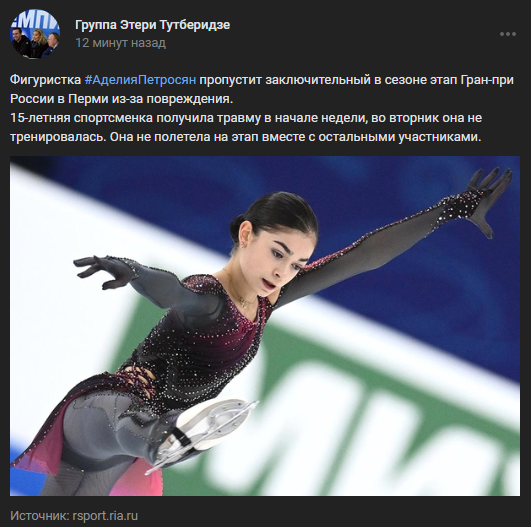Click the word "Фигуристка" starting the post
The height and width of the screenshot is (527, 531).
46,80
